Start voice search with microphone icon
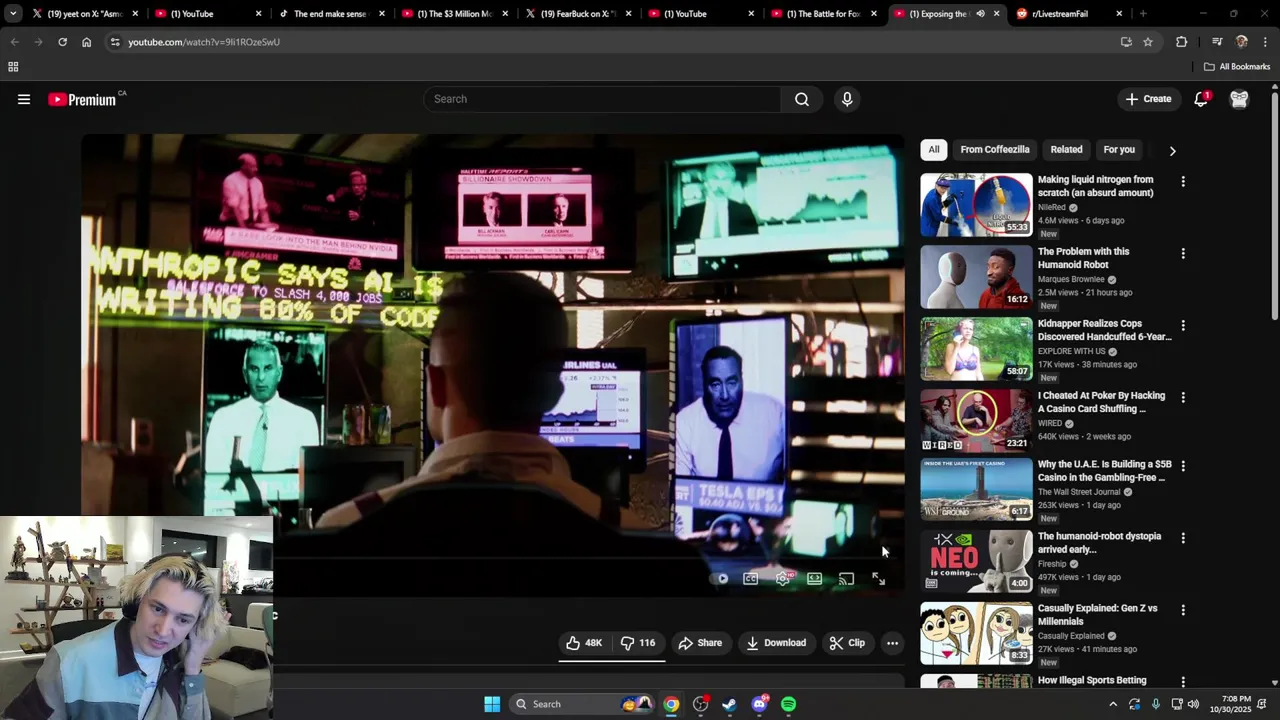 (x=847, y=99)
